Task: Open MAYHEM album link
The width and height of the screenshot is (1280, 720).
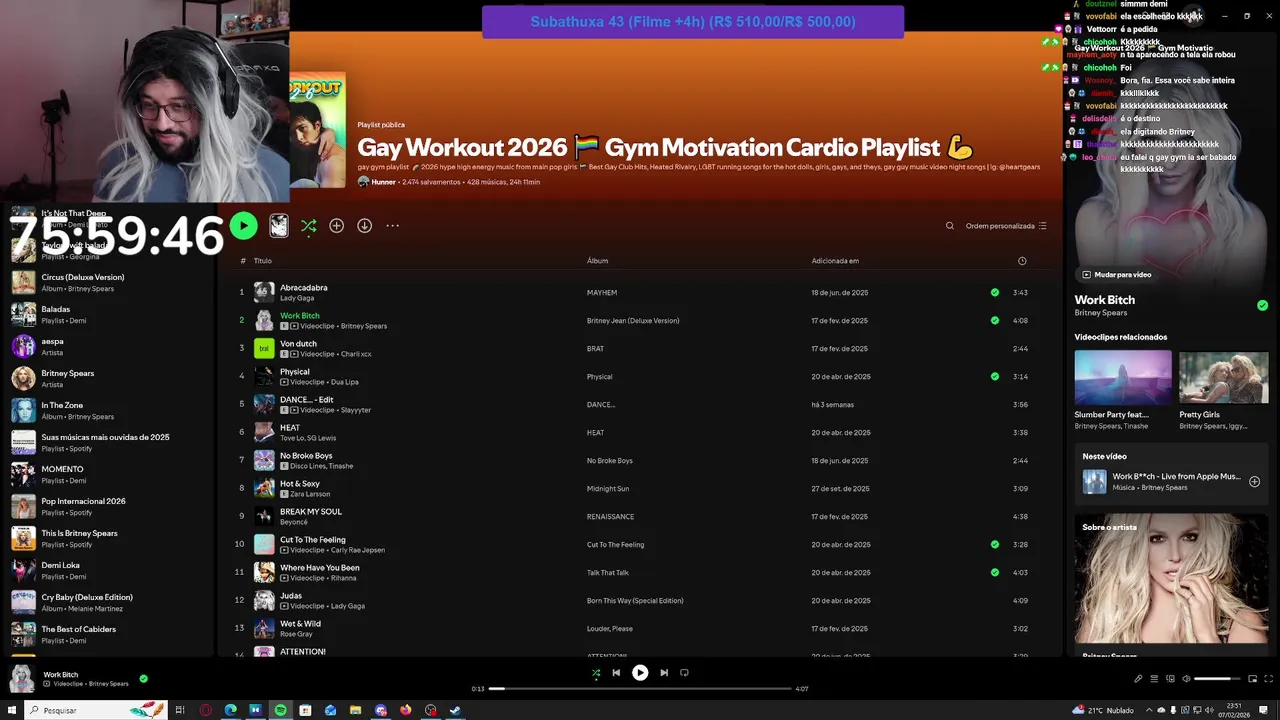Action: point(602,293)
